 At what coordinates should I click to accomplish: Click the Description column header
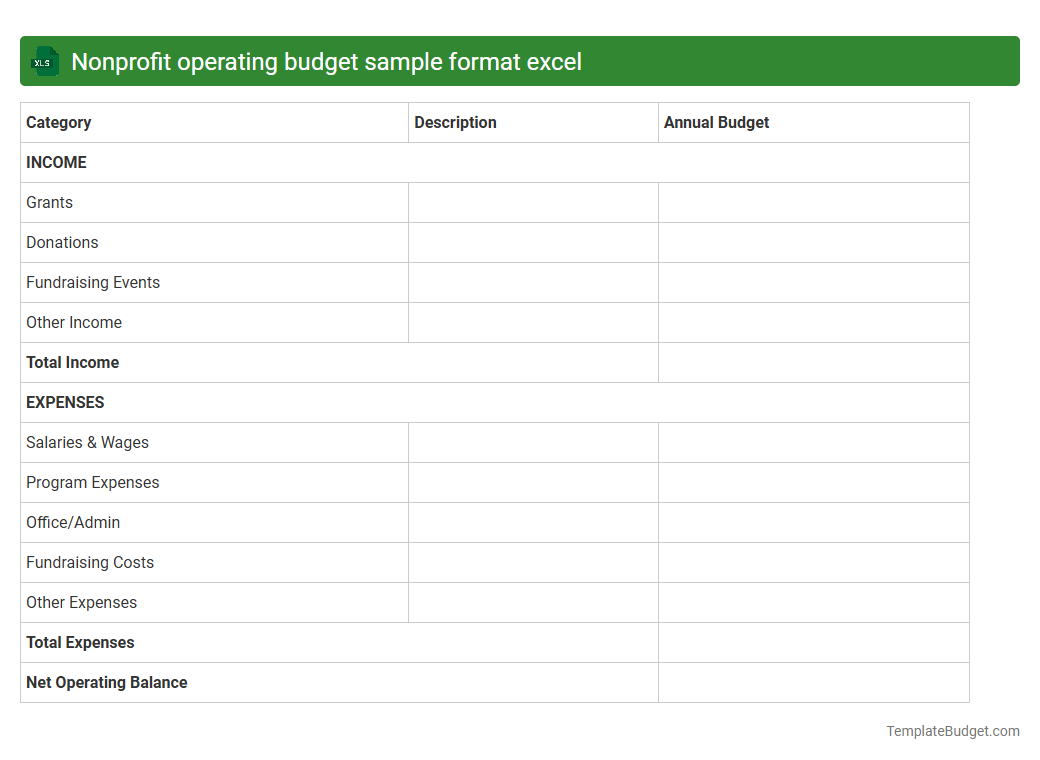pyautogui.click(x=455, y=122)
